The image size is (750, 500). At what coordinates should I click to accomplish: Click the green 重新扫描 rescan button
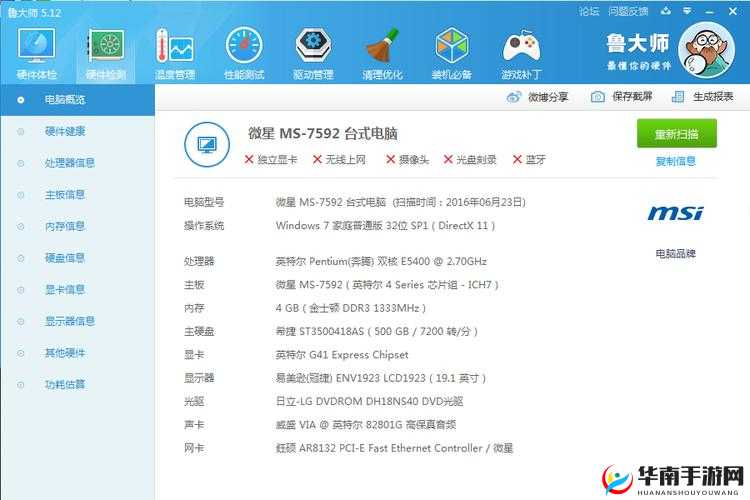click(676, 133)
